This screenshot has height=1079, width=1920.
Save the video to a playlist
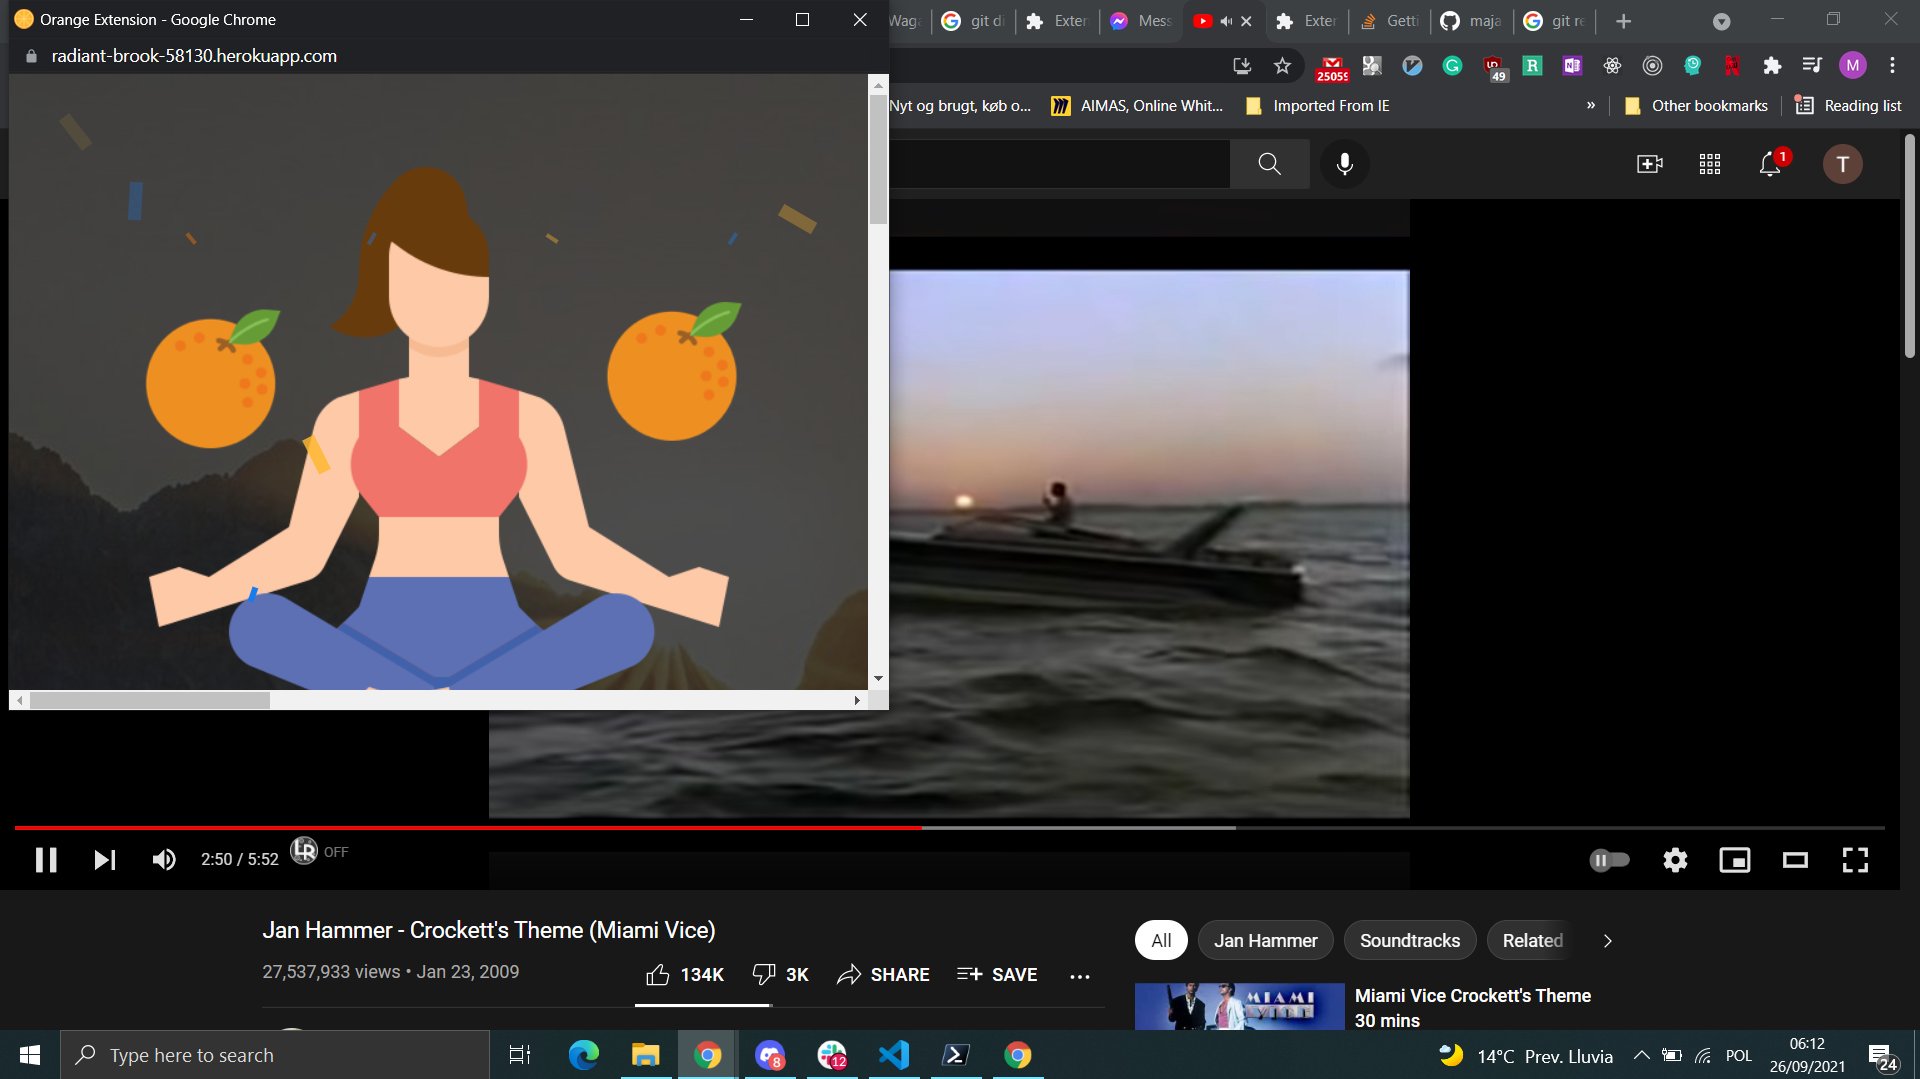click(997, 975)
